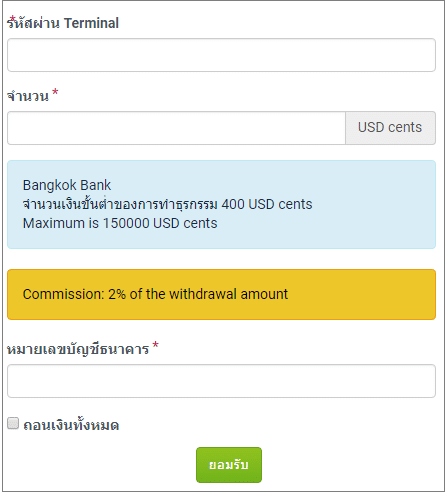
Task: Click the จำนวน field label
Action: [28, 96]
